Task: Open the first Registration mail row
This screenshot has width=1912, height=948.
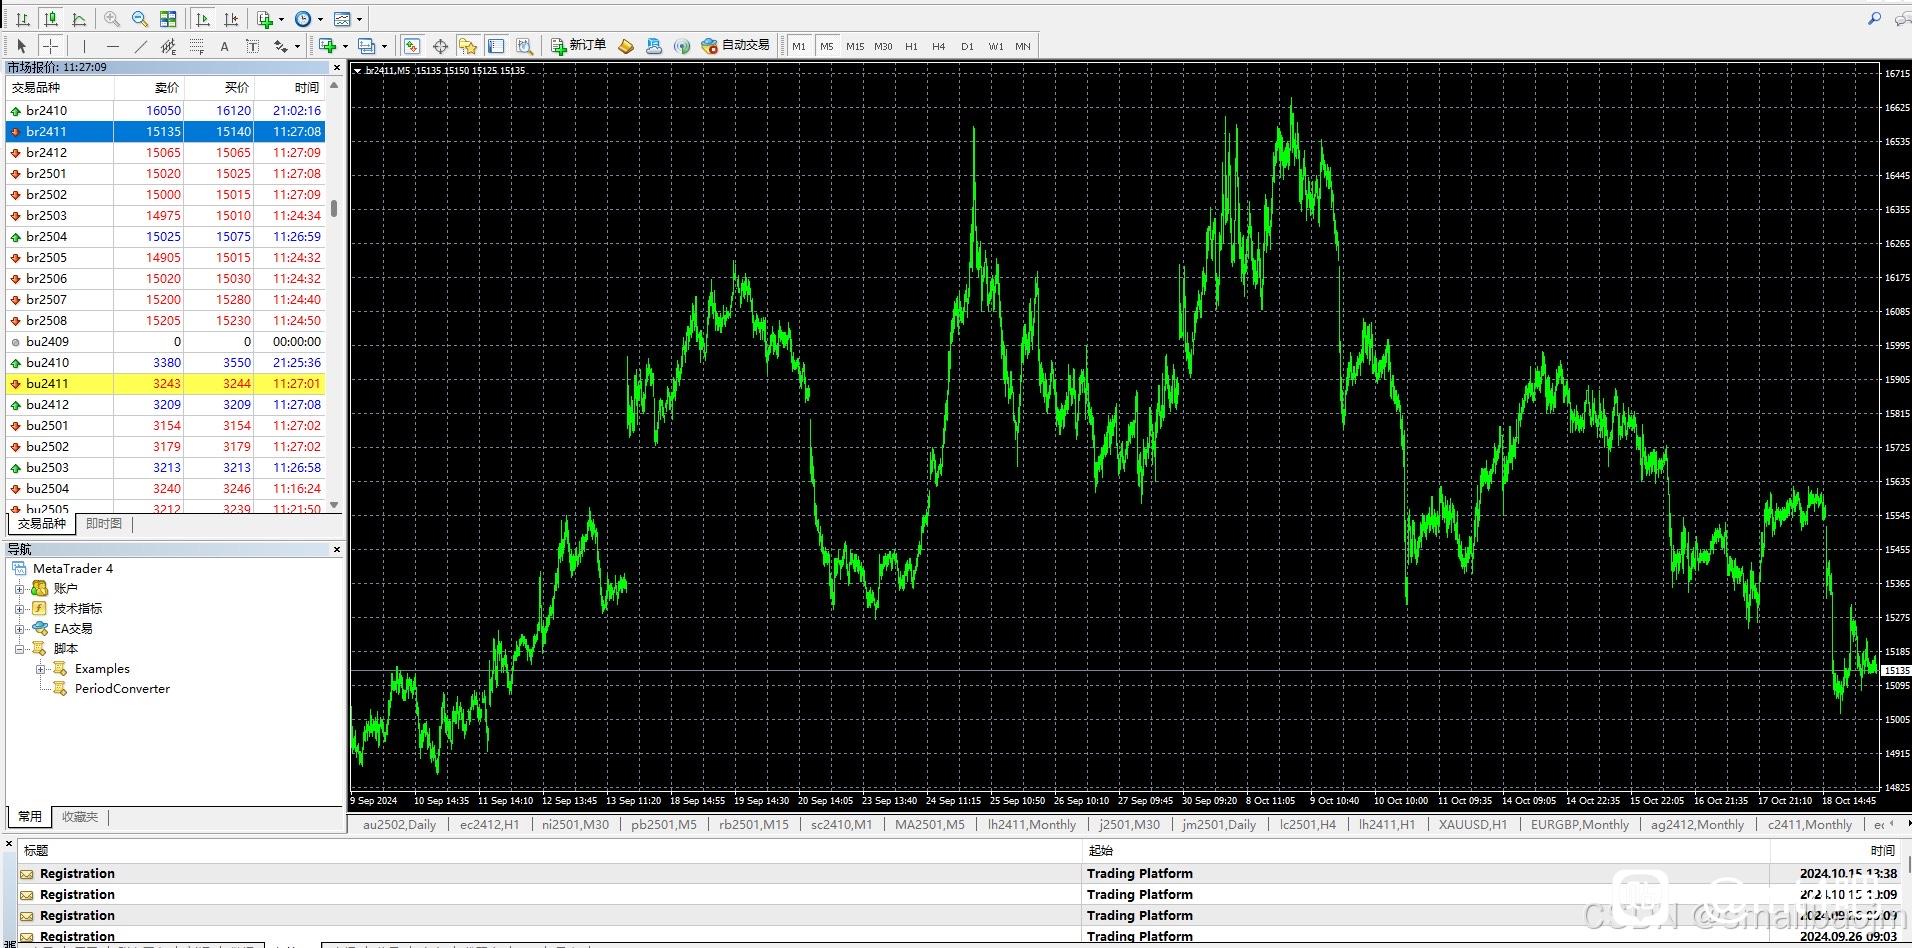Action: 960,874
